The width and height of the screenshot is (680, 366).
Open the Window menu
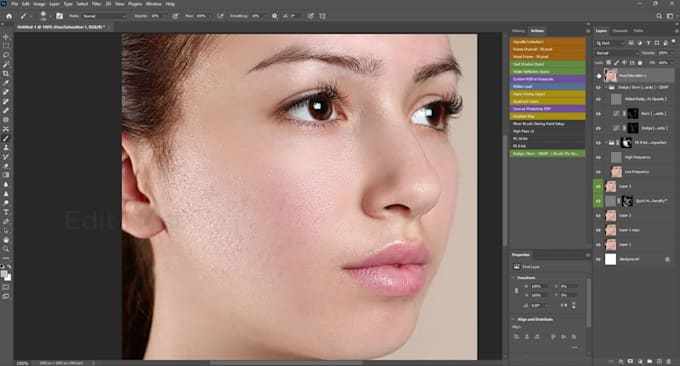click(154, 4)
